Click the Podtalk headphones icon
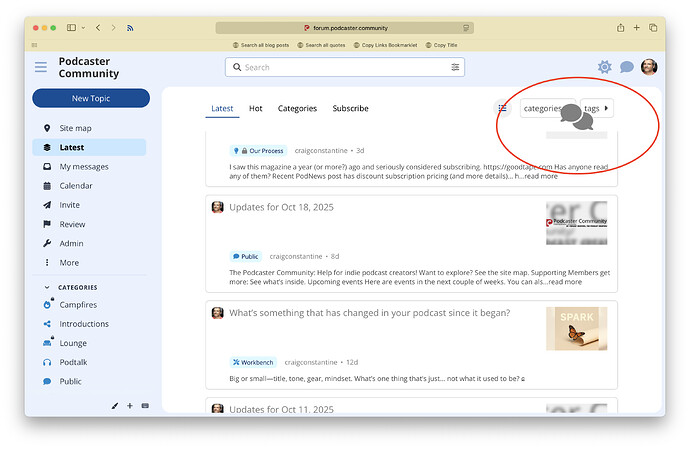Image resolution: width=690 pixels, height=449 pixels. click(x=47, y=362)
